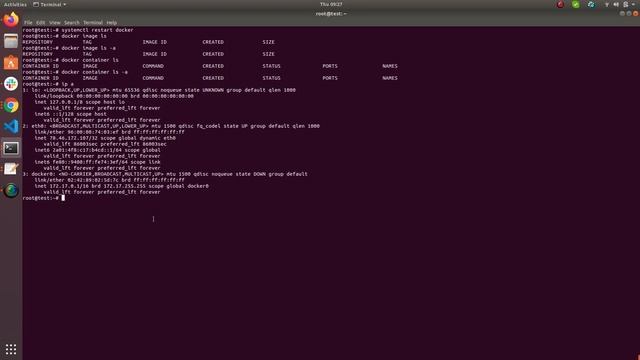640x360 pixels.
Task: Expand the system menu arrow
Action: [x=633, y=4]
